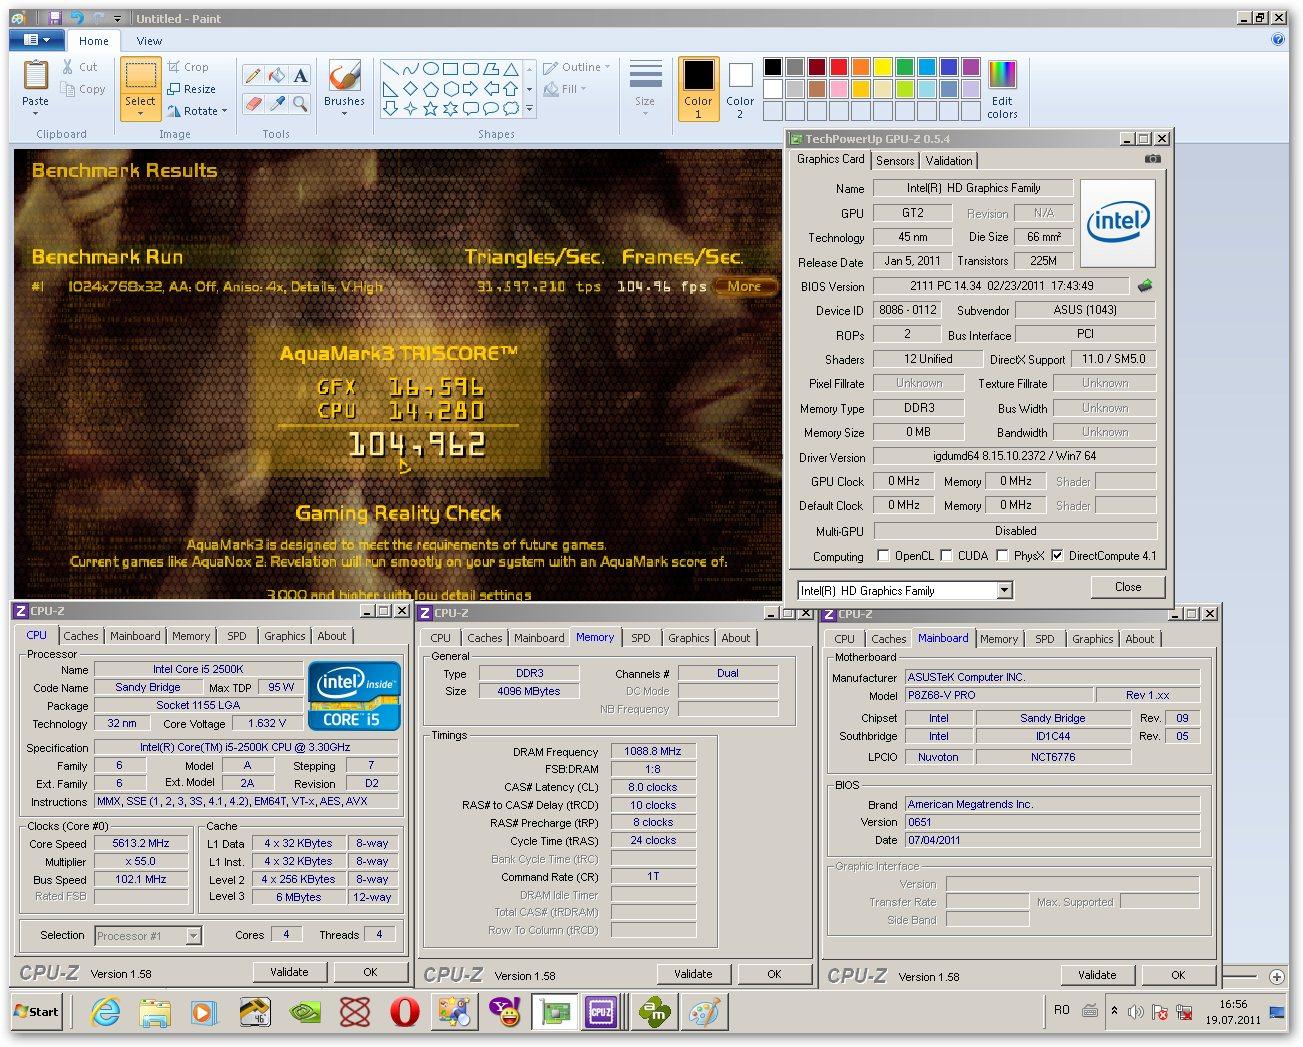
Task: Click the Resize tool in Image group
Action: [x=190, y=89]
